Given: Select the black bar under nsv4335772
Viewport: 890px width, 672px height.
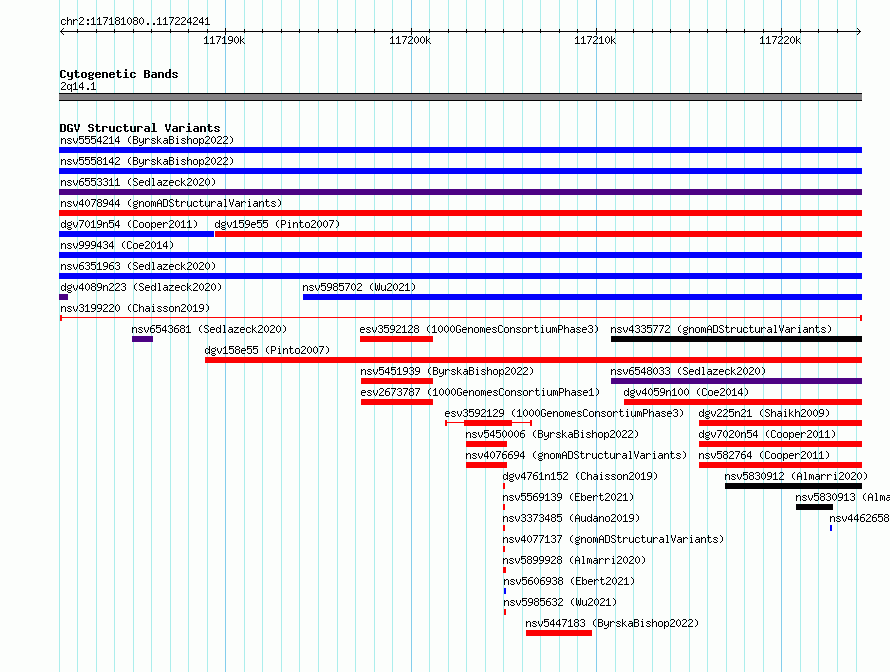Looking at the screenshot, I should click(x=736, y=339).
